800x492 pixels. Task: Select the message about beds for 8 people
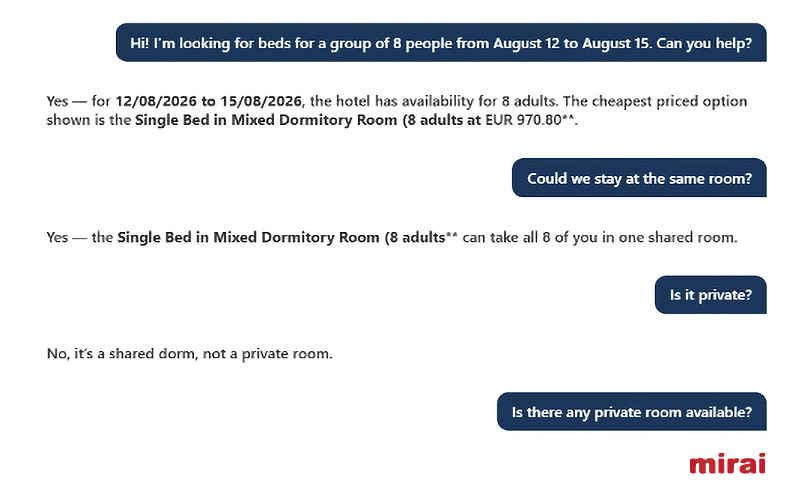point(441,43)
